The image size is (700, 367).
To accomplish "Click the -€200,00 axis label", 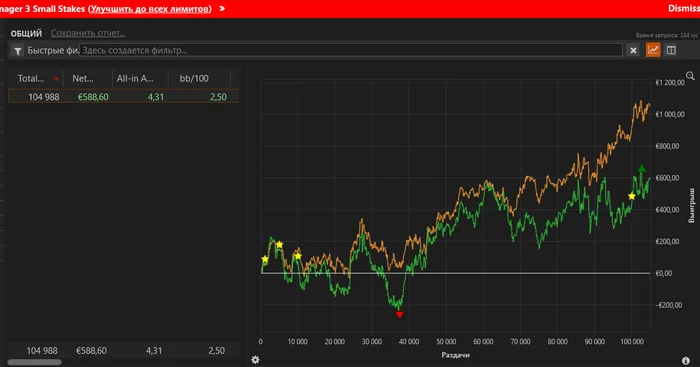I will 669,305.
